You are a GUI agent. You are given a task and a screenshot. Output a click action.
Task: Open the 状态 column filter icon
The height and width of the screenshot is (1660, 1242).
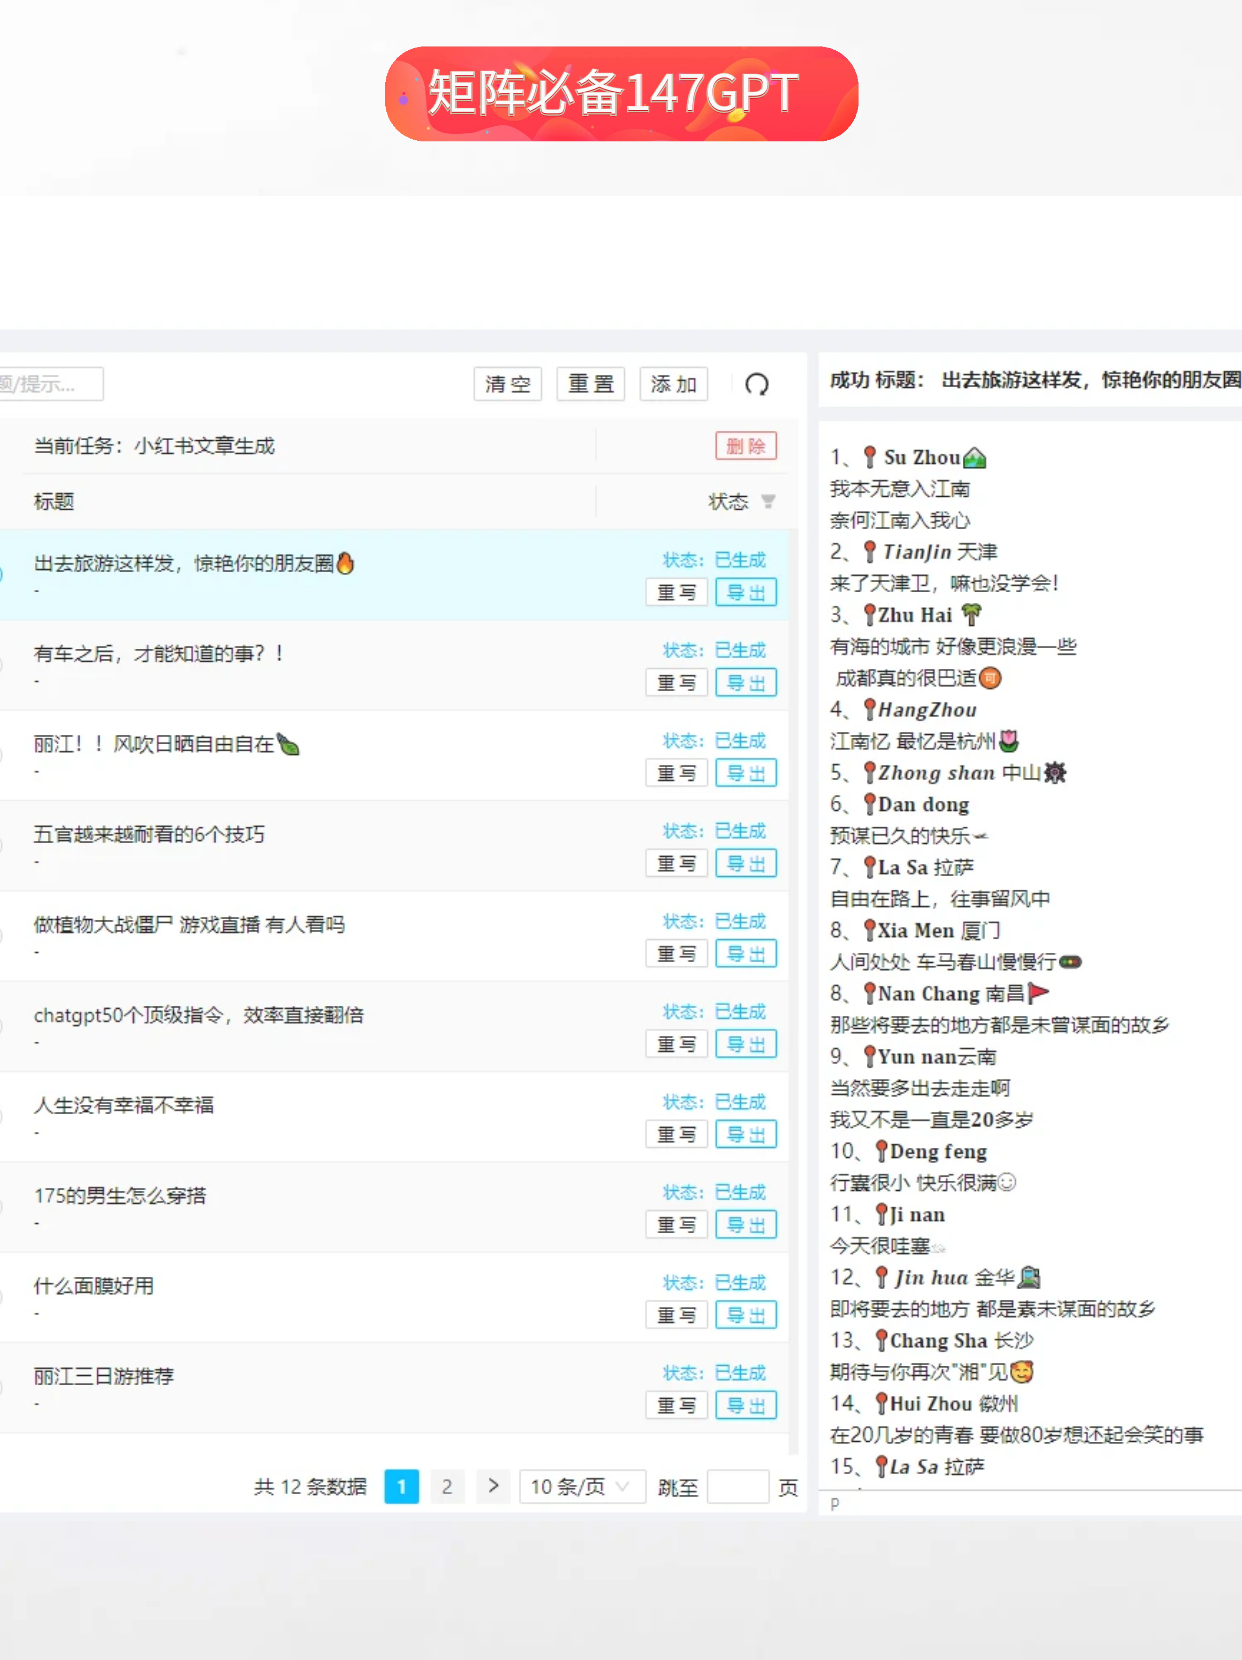pyautogui.click(x=768, y=501)
